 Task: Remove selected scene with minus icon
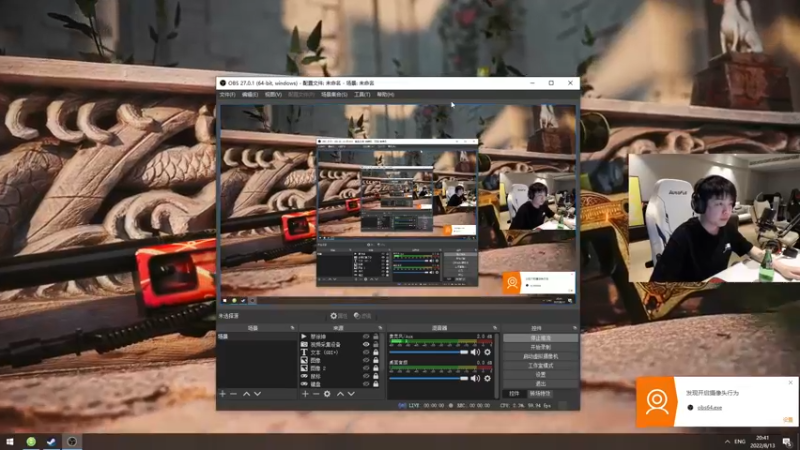(233, 394)
